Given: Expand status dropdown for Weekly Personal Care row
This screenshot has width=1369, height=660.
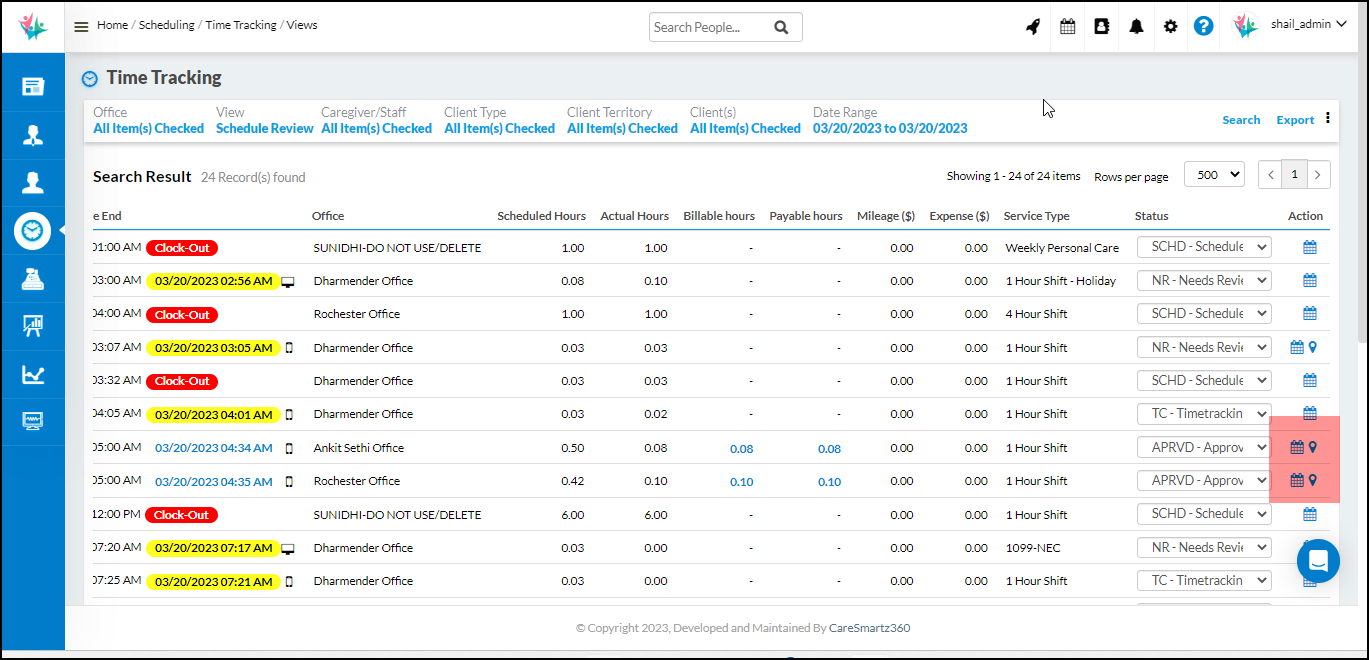Looking at the screenshot, I should [1204, 247].
